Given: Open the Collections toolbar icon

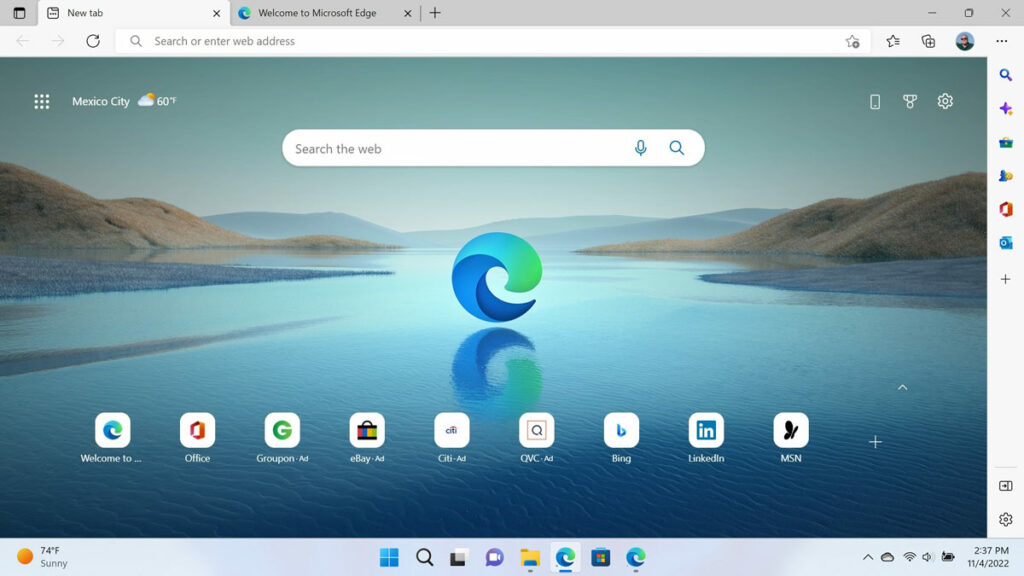Looking at the screenshot, I should [928, 41].
